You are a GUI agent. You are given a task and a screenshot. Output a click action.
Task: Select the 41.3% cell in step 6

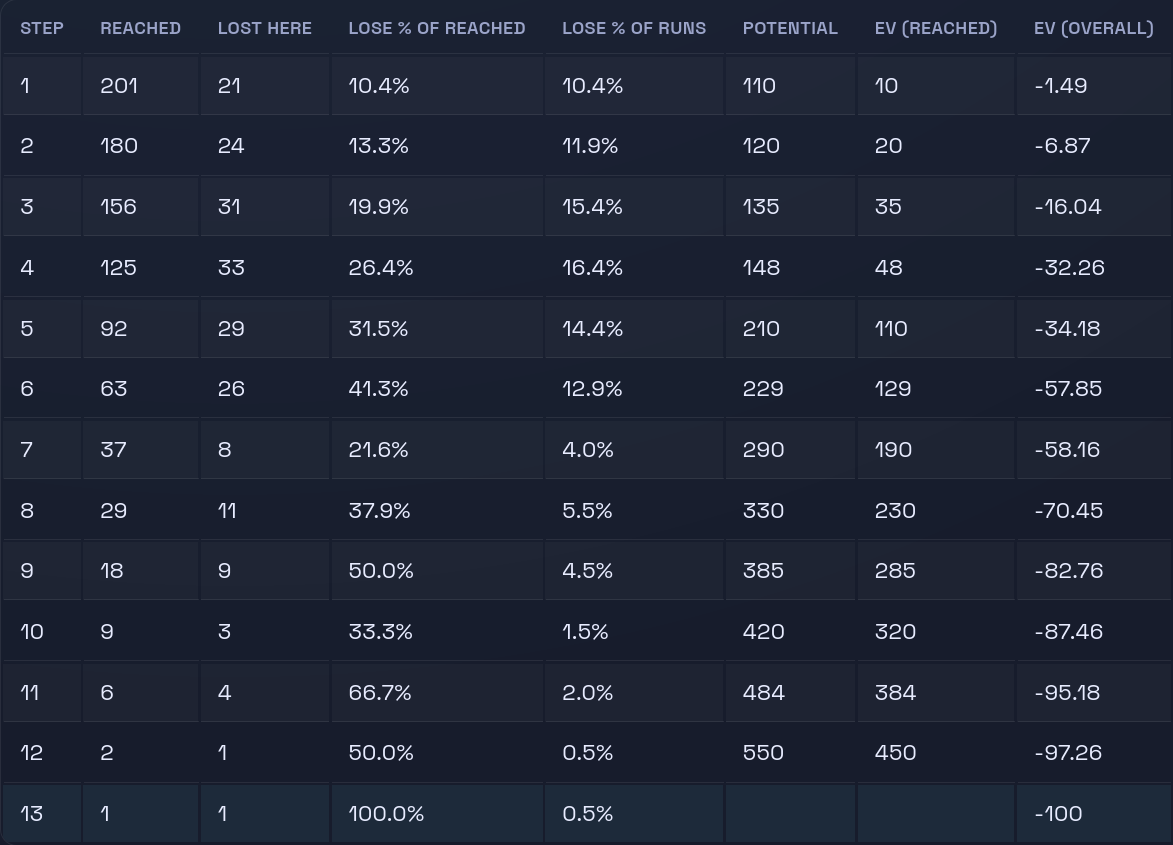[378, 389]
